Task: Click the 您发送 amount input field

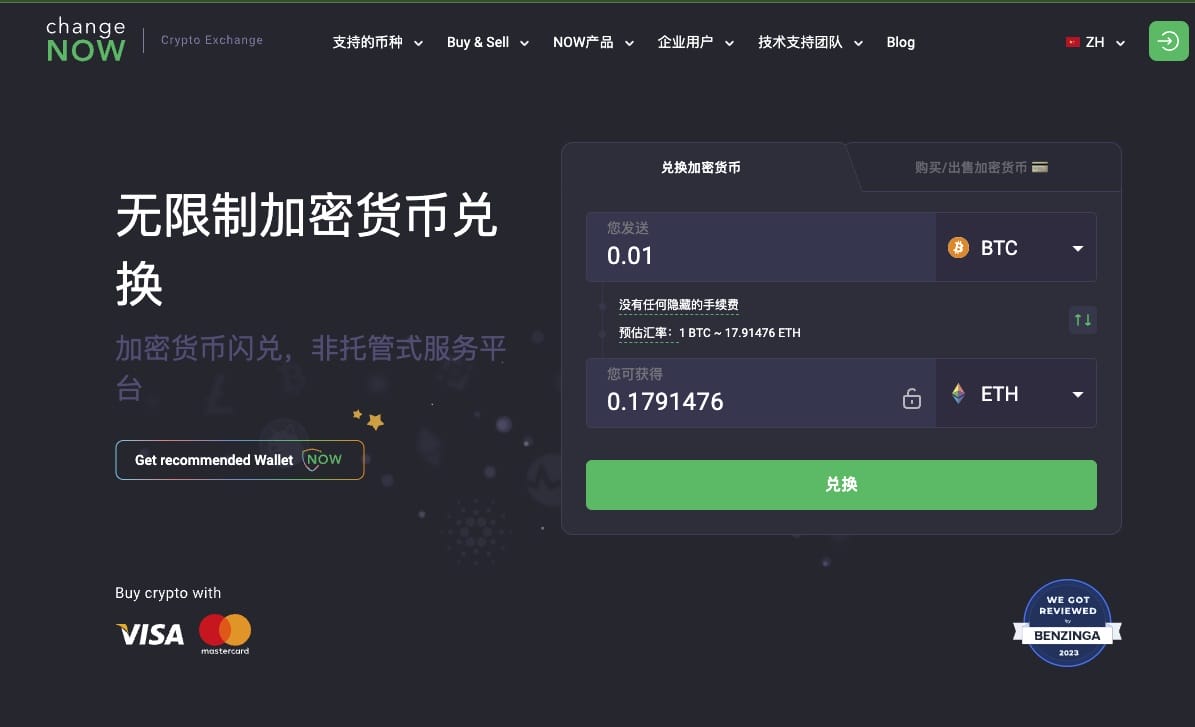Action: tap(761, 248)
